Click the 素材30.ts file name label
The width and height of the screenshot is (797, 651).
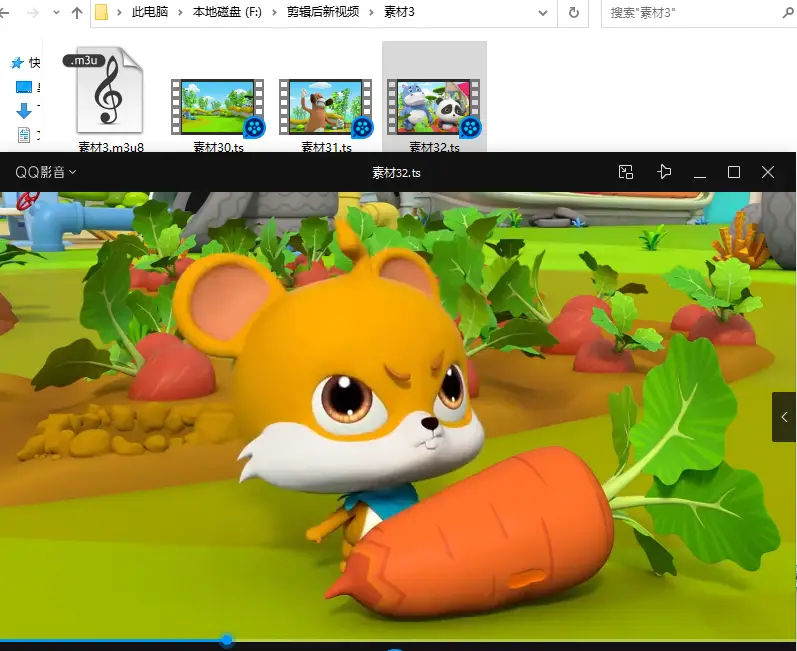[x=218, y=147]
